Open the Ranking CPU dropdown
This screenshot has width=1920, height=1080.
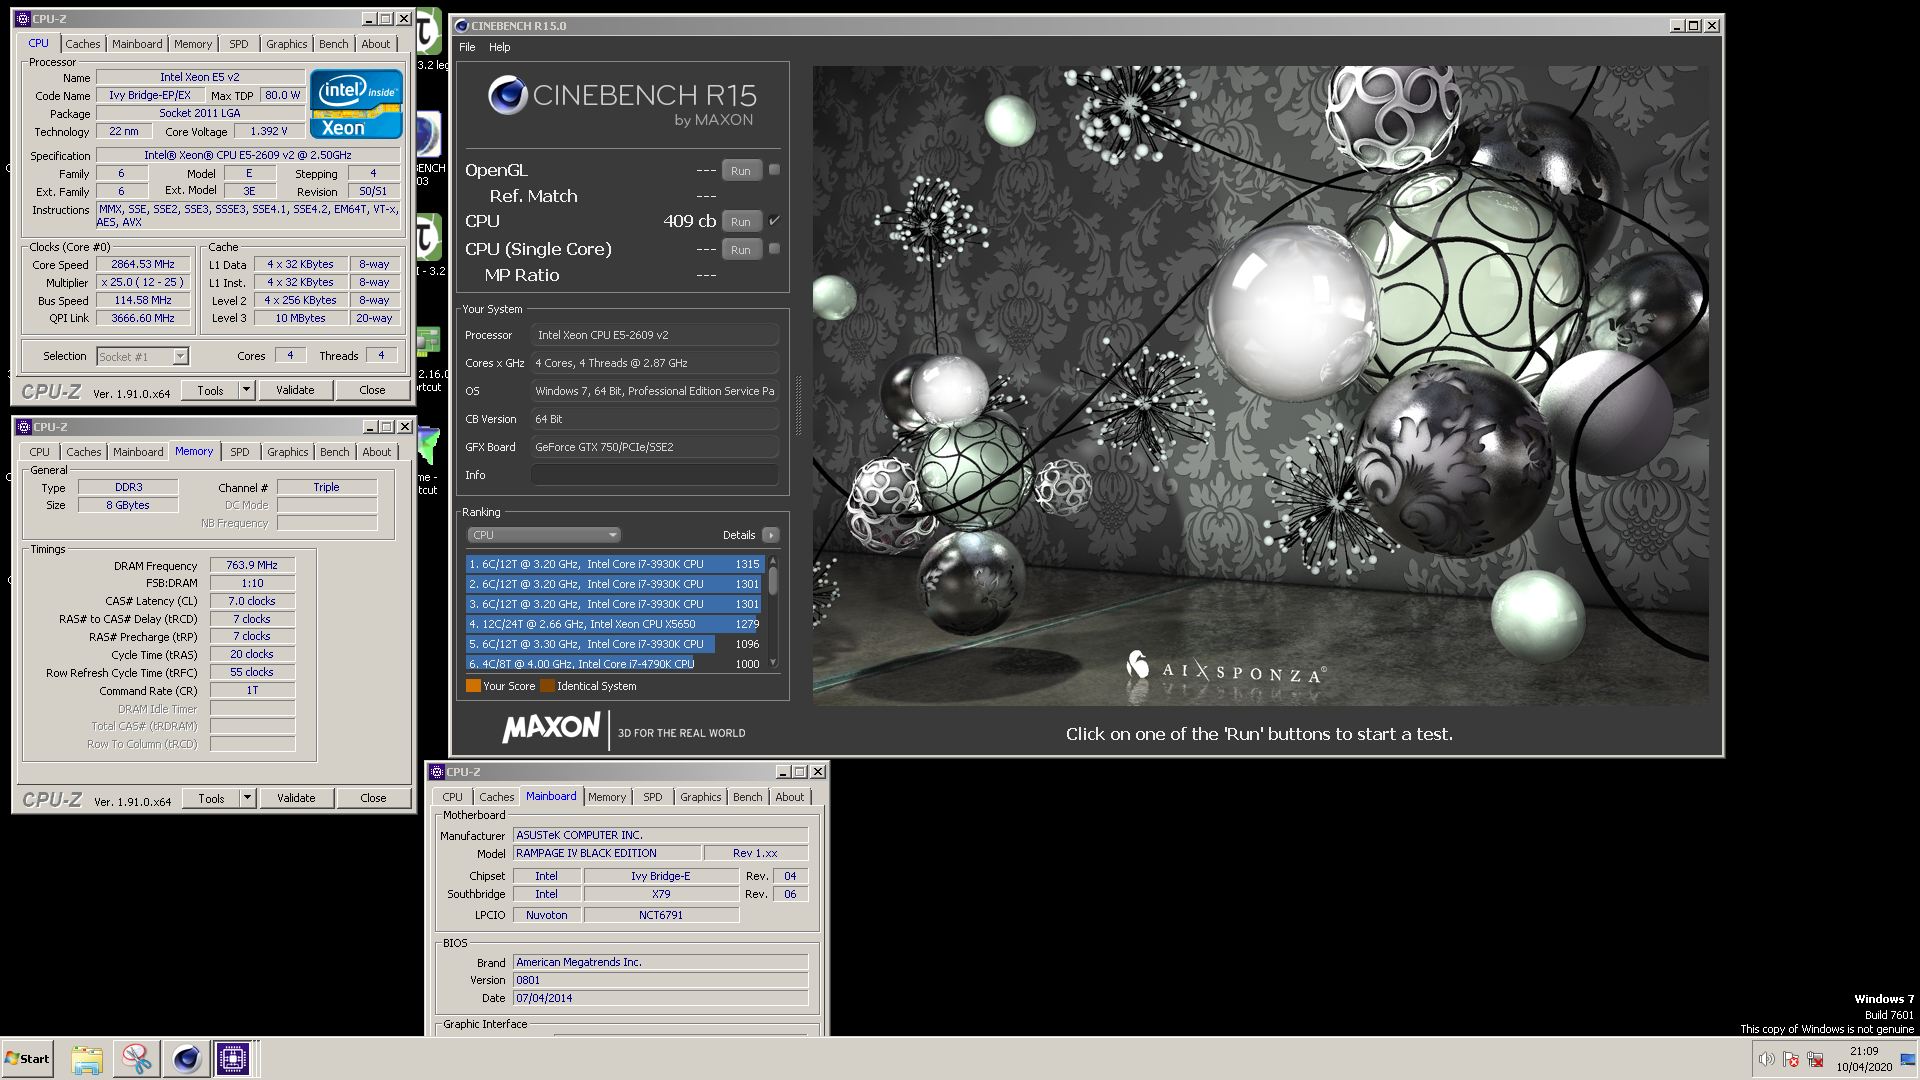point(544,535)
